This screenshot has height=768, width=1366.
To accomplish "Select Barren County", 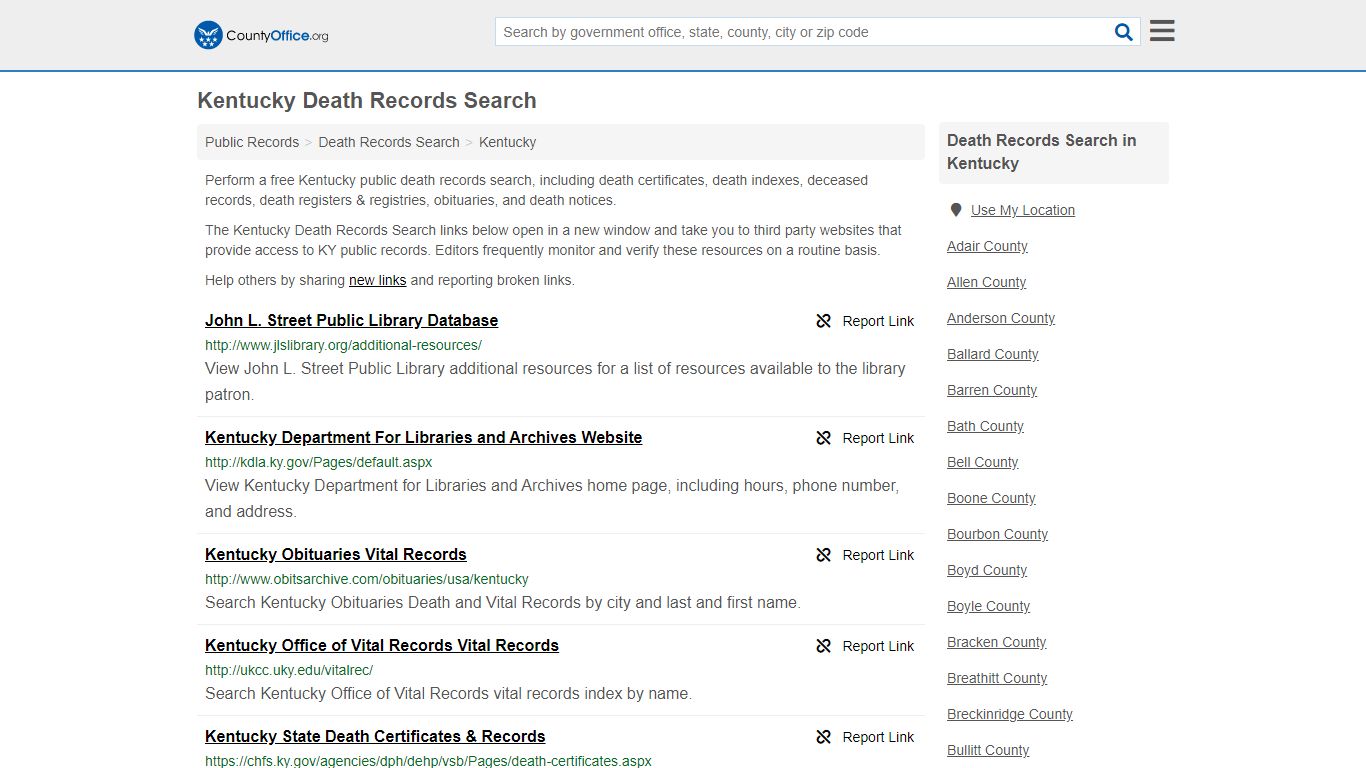I will click(x=992, y=390).
